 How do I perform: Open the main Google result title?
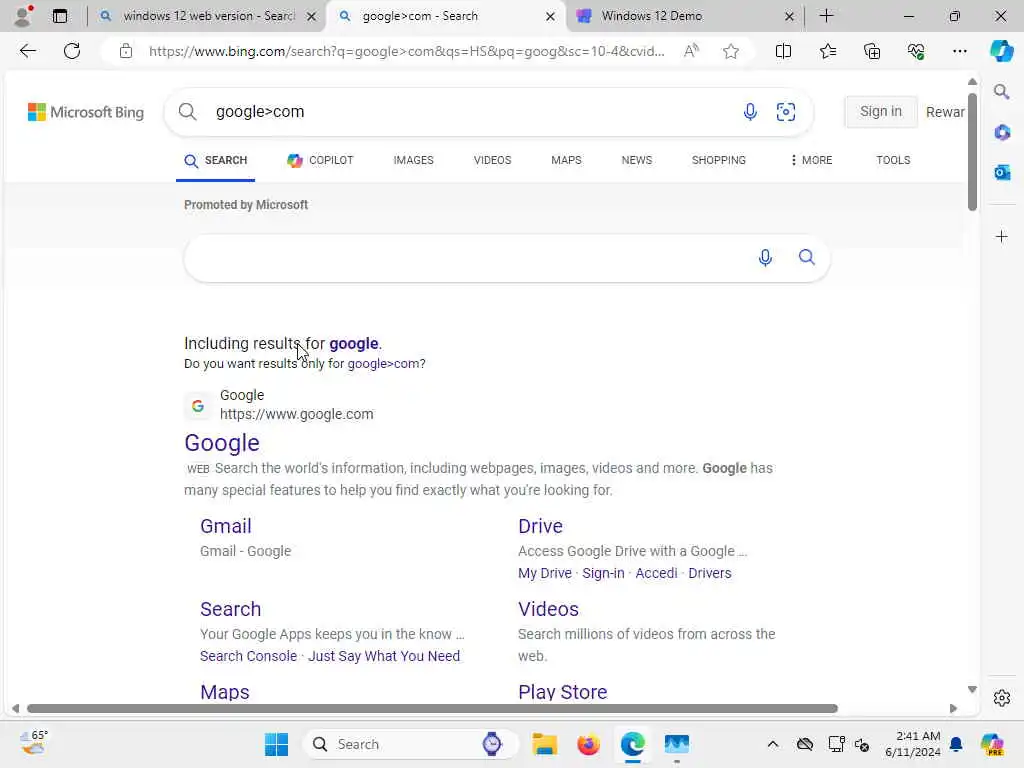[222, 443]
